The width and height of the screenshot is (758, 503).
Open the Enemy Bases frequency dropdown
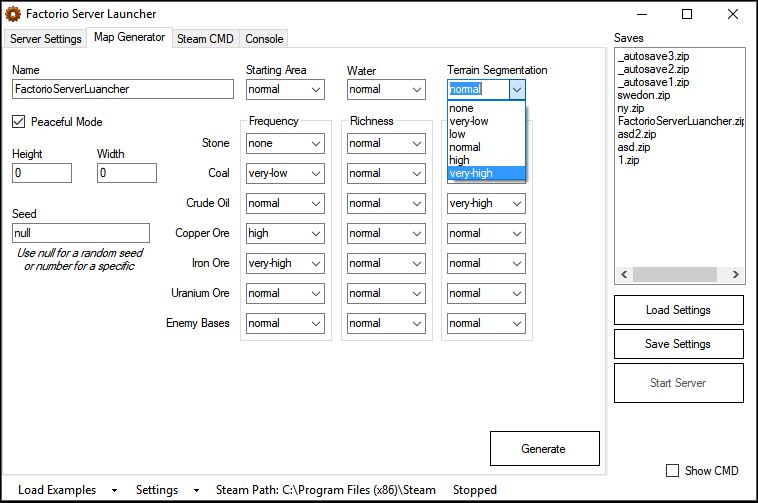[285, 323]
